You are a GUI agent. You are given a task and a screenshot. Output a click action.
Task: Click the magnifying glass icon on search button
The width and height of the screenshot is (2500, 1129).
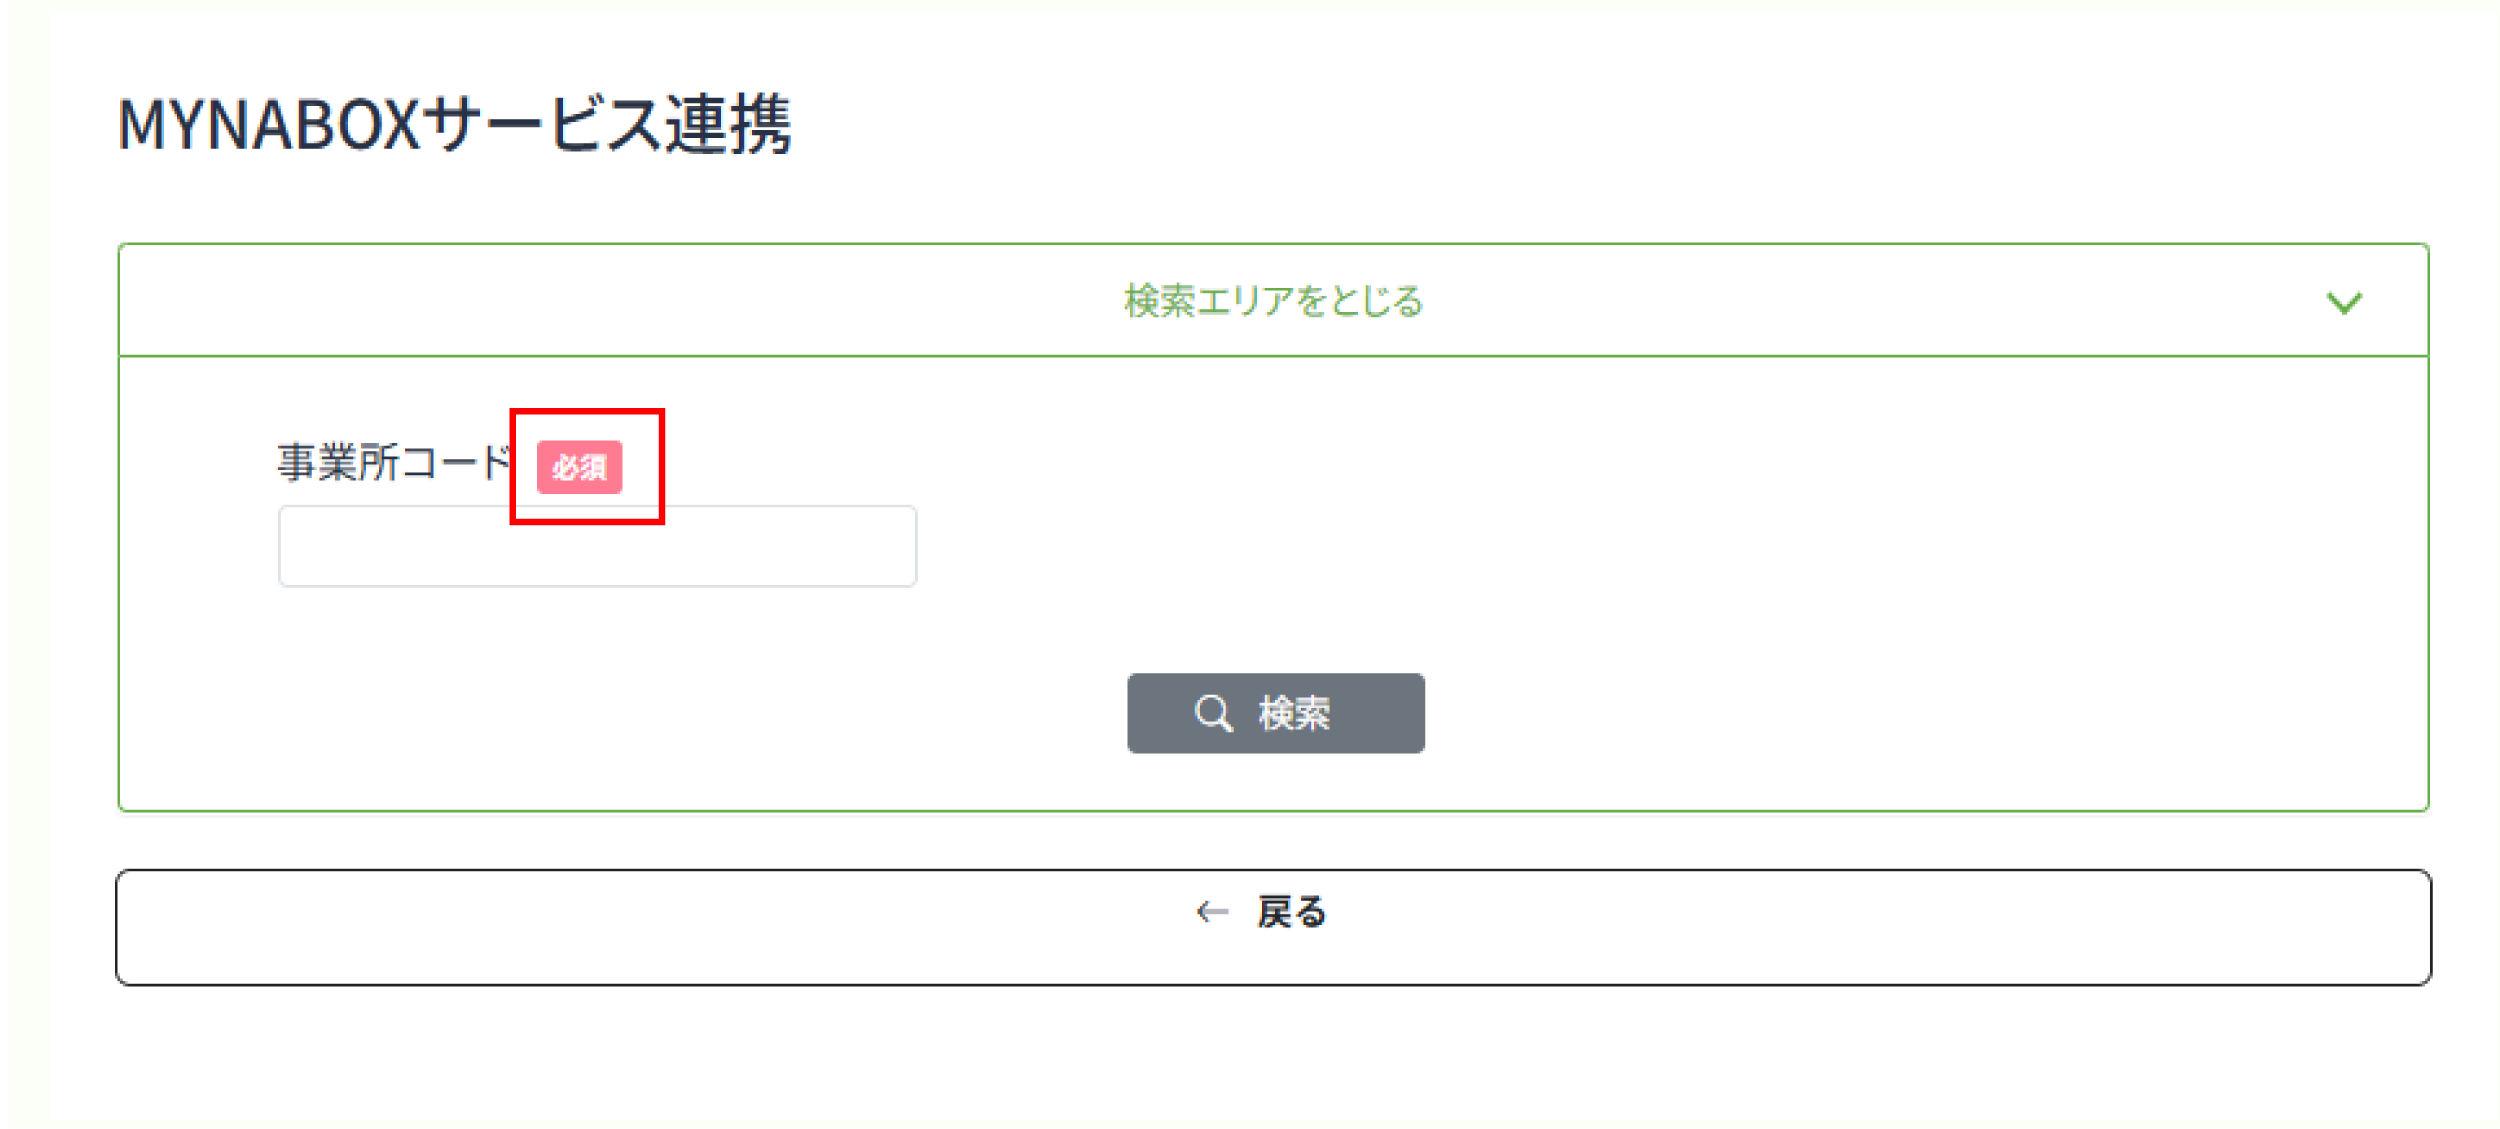coord(1213,713)
